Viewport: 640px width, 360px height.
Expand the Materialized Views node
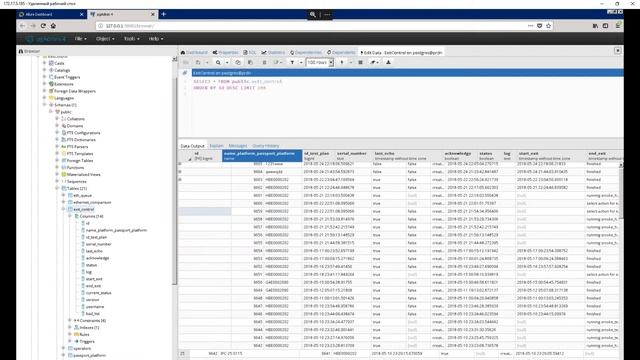tap(58, 174)
